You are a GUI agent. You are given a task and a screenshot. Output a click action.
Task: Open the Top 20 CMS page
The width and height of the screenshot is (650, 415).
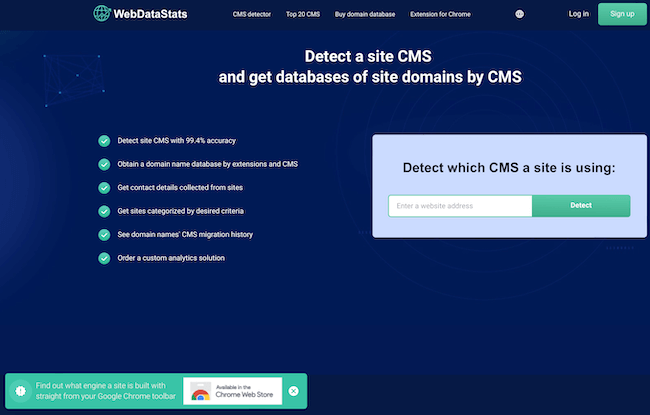pos(303,14)
